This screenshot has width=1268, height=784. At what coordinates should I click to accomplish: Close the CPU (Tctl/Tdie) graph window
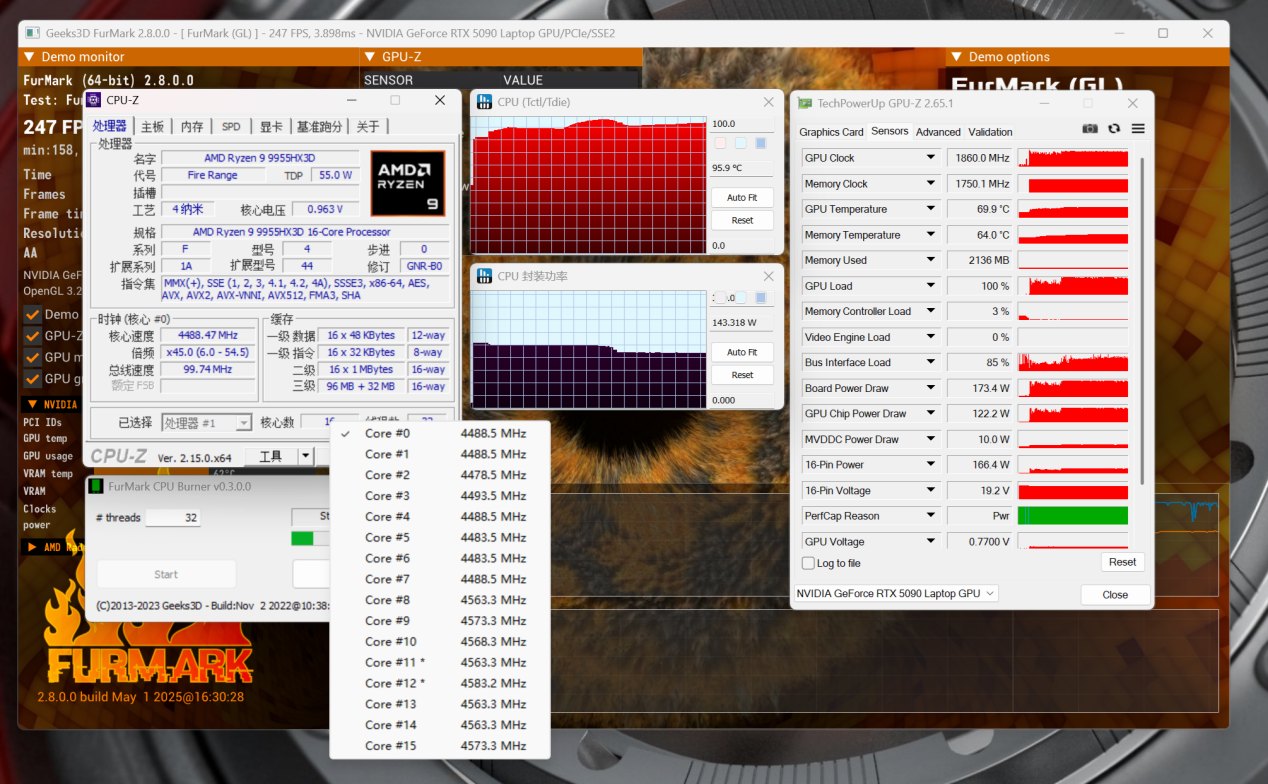click(768, 102)
